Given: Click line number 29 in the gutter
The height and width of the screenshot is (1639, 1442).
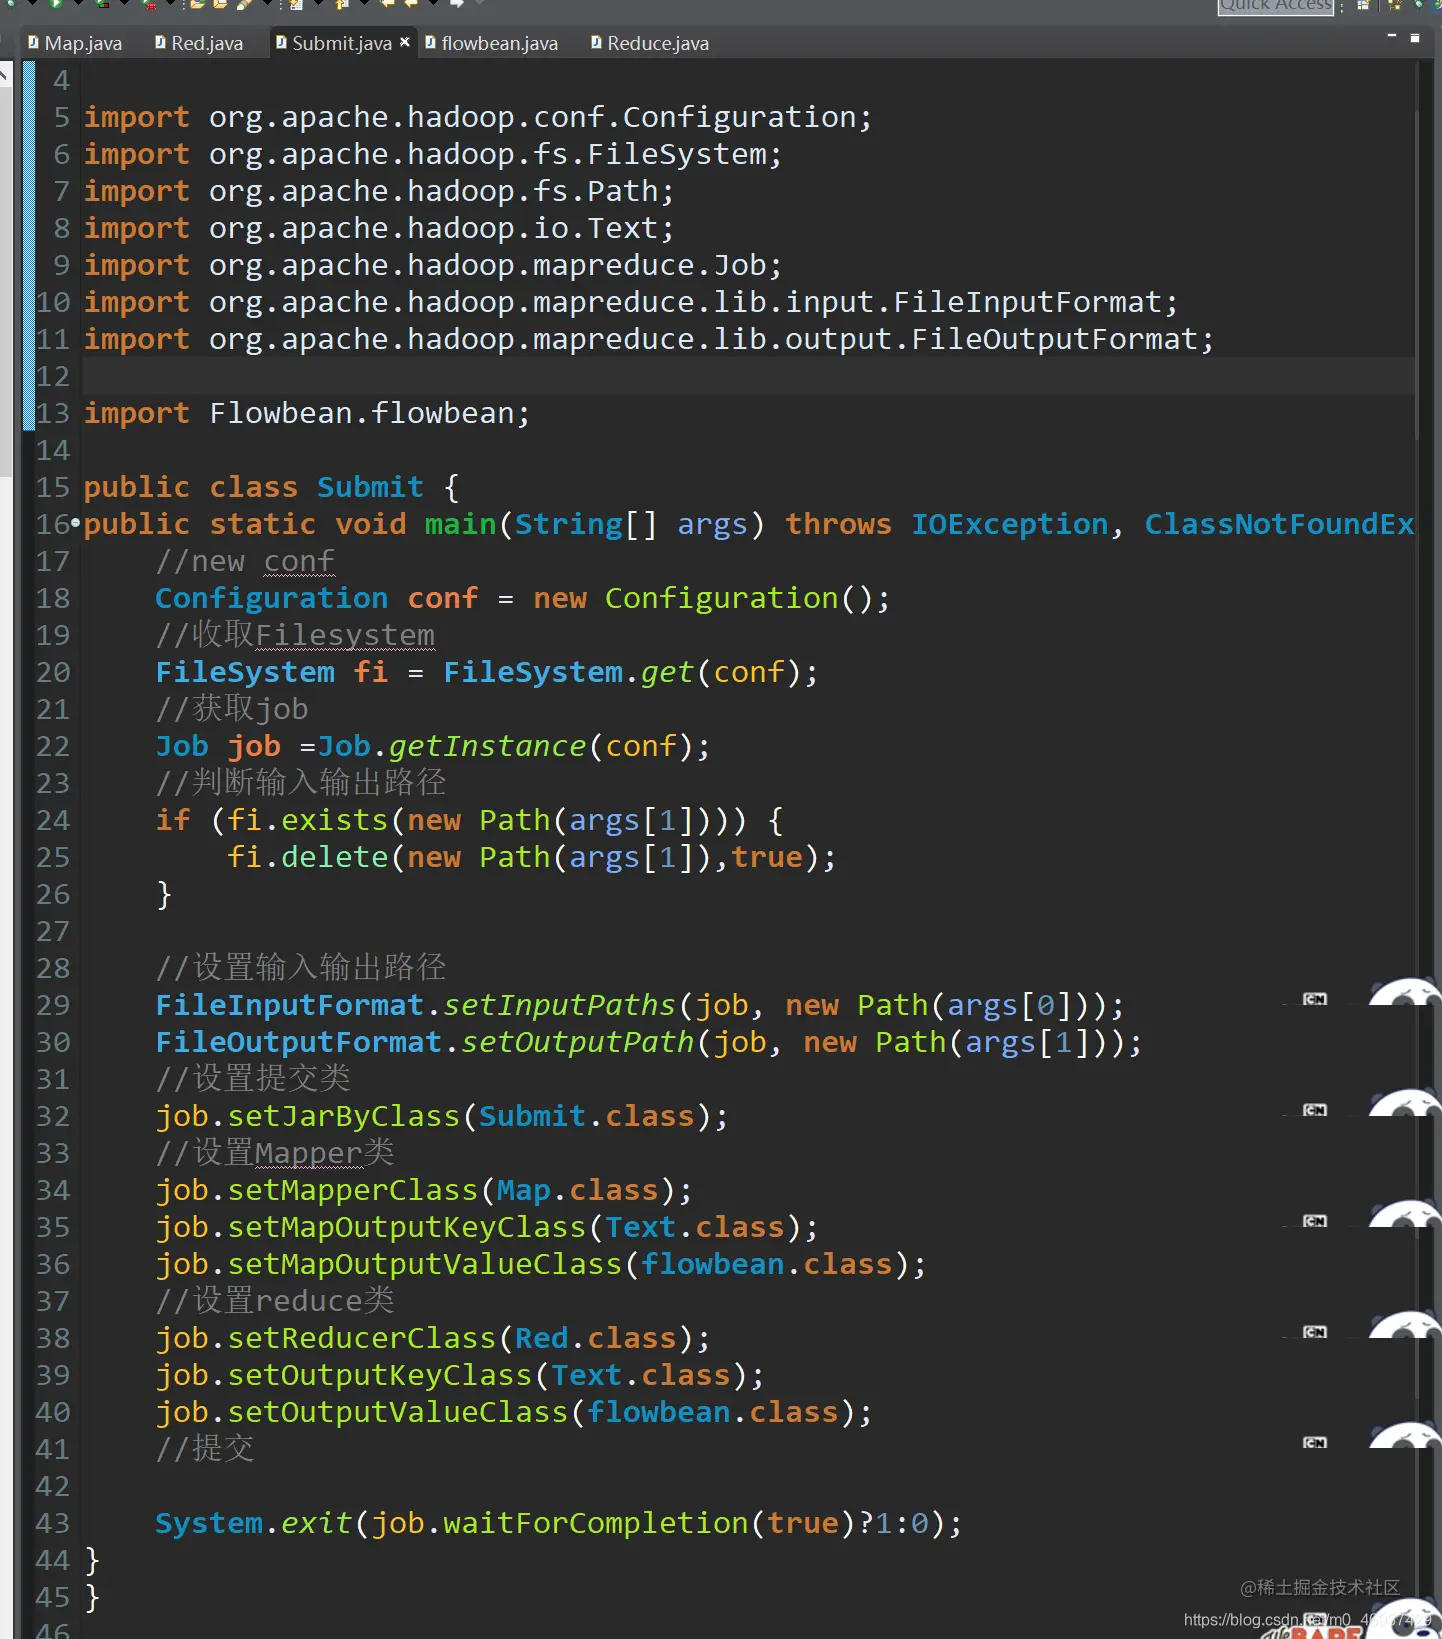Looking at the screenshot, I should pyautogui.click(x=53, y=1005).
